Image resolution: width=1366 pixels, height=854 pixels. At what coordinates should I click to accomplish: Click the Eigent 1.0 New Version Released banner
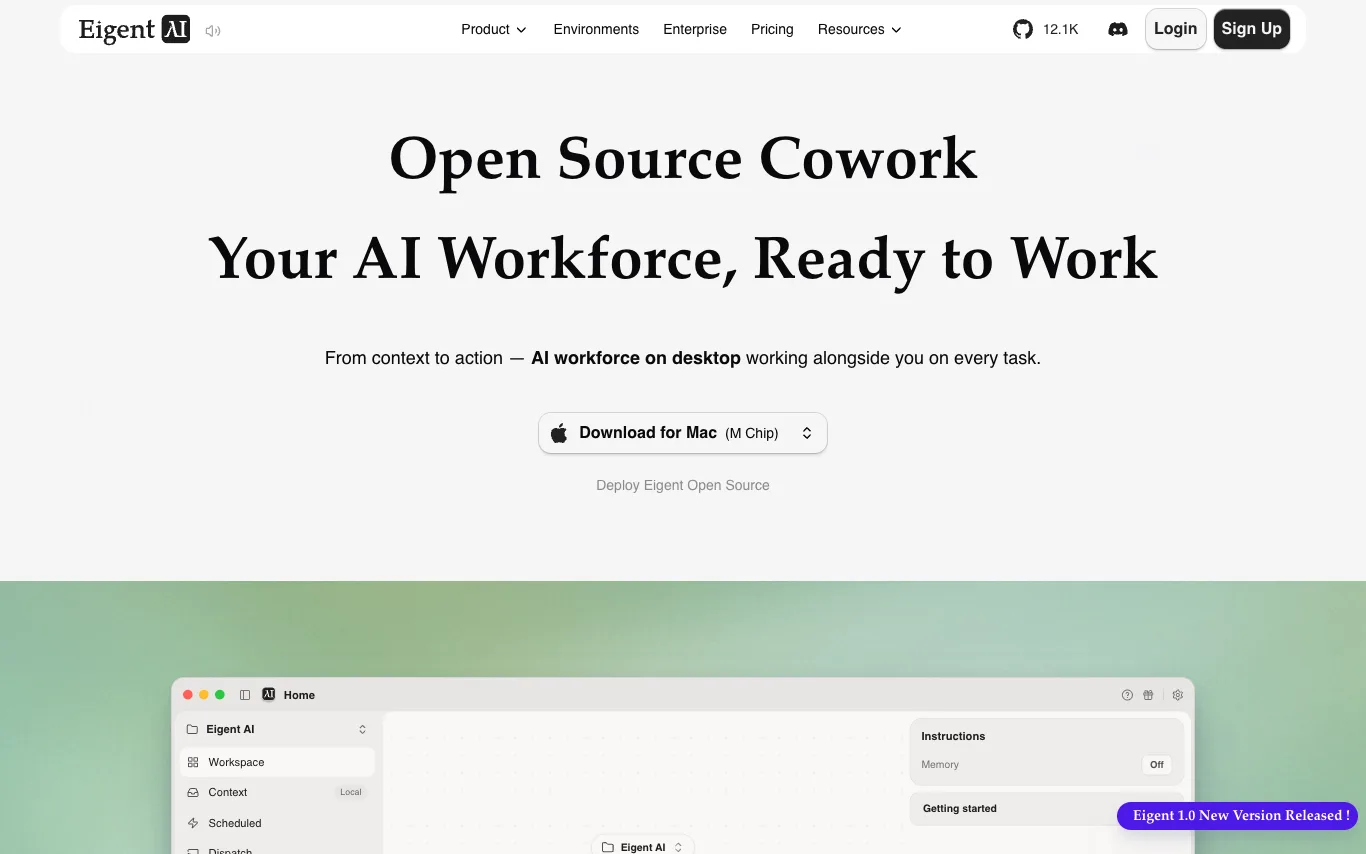[1237, 816]
